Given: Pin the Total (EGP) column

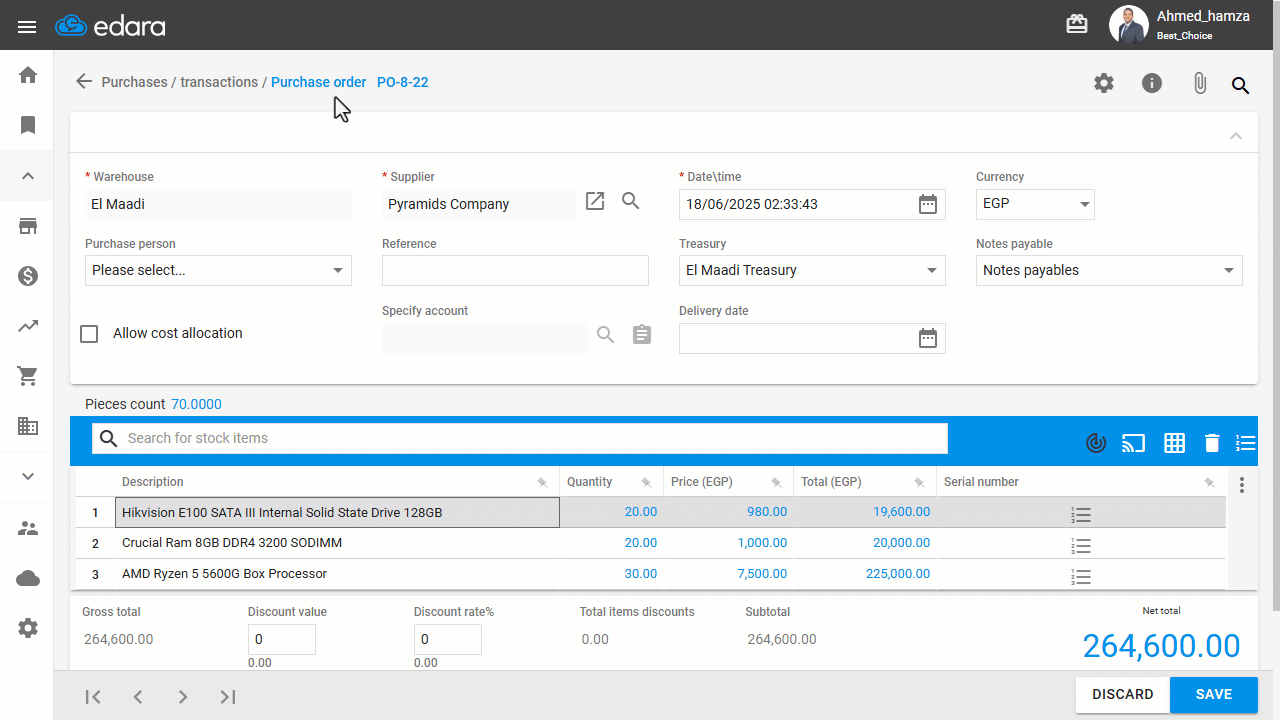Looking at the screenshot, I should 919,483.
